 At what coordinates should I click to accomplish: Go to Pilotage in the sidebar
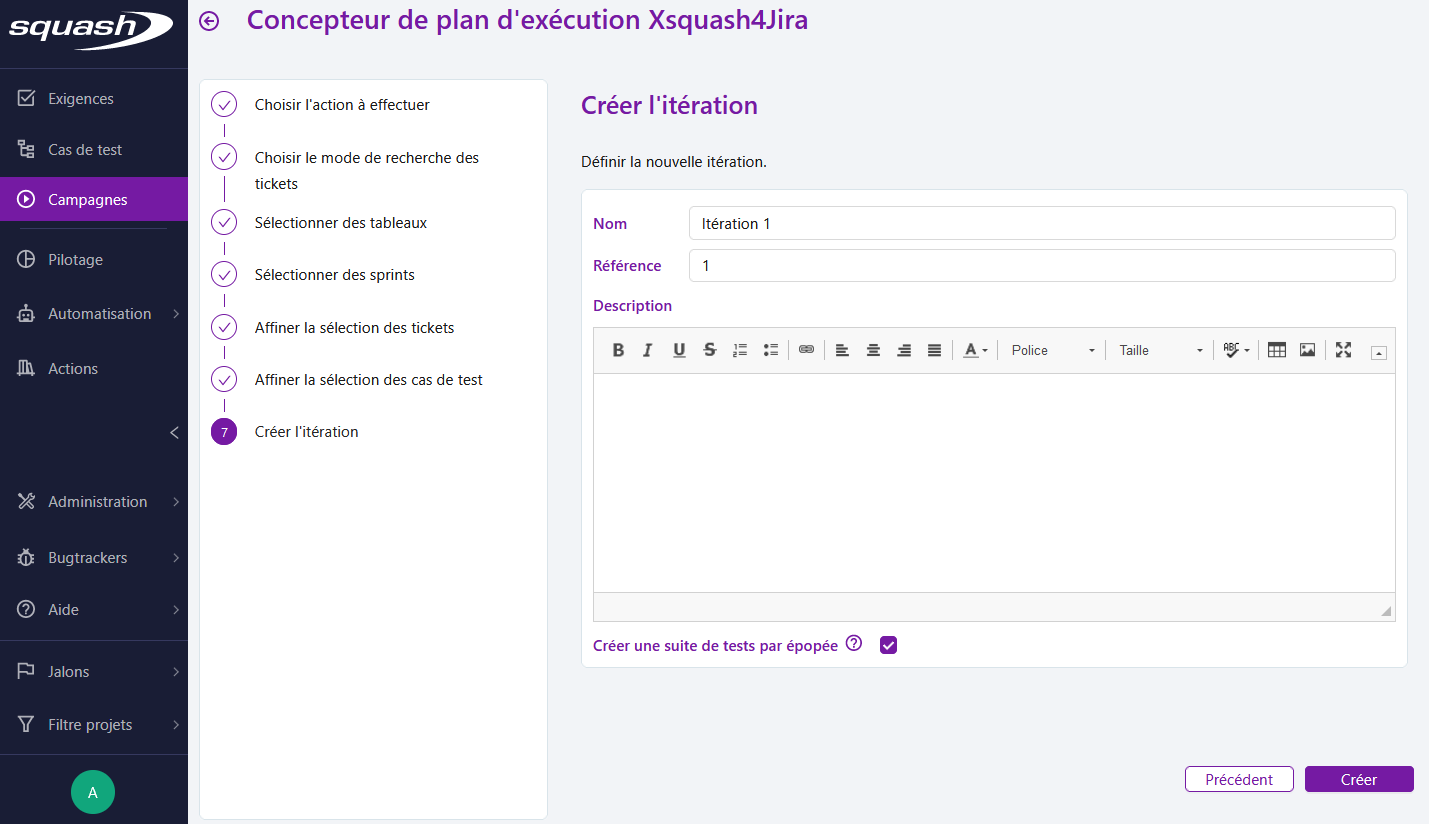click(x=76, y=260)
